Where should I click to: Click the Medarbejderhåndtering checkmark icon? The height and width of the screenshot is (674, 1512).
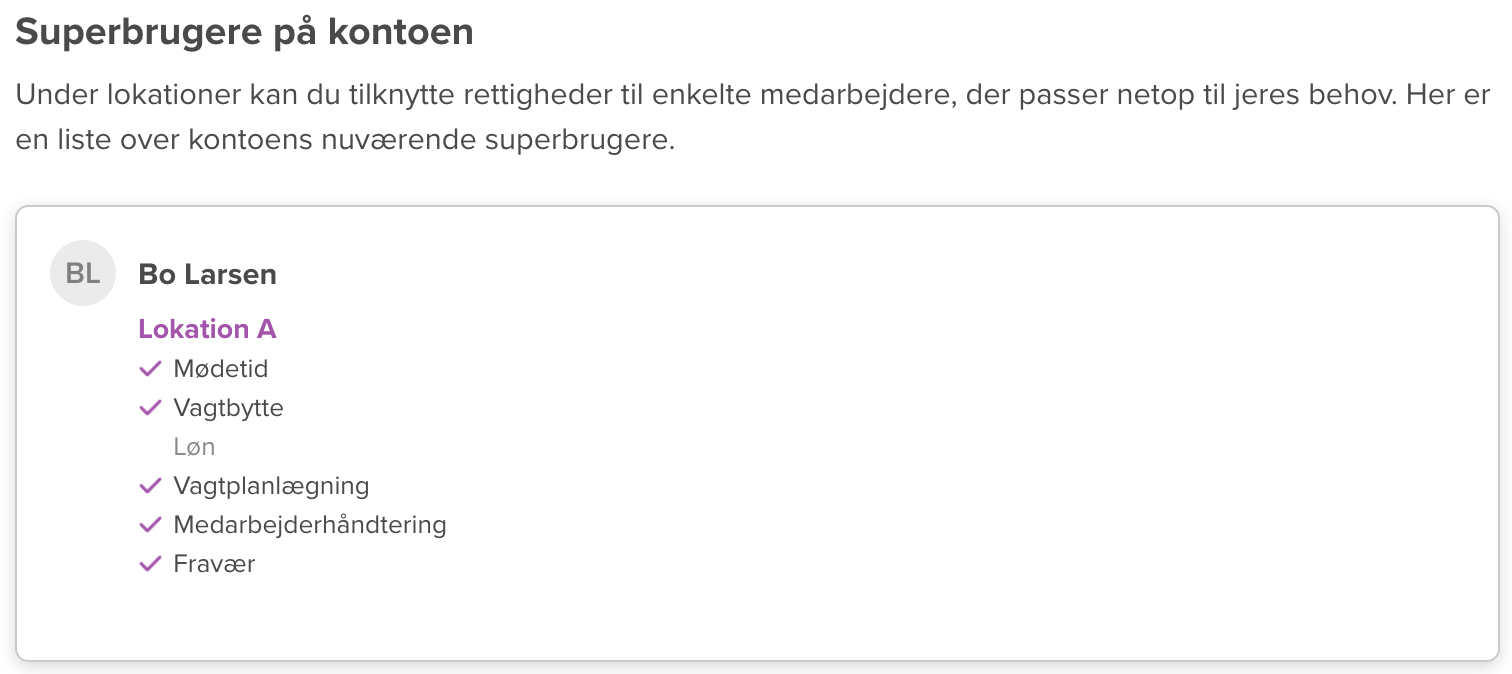tap(150, 525)
